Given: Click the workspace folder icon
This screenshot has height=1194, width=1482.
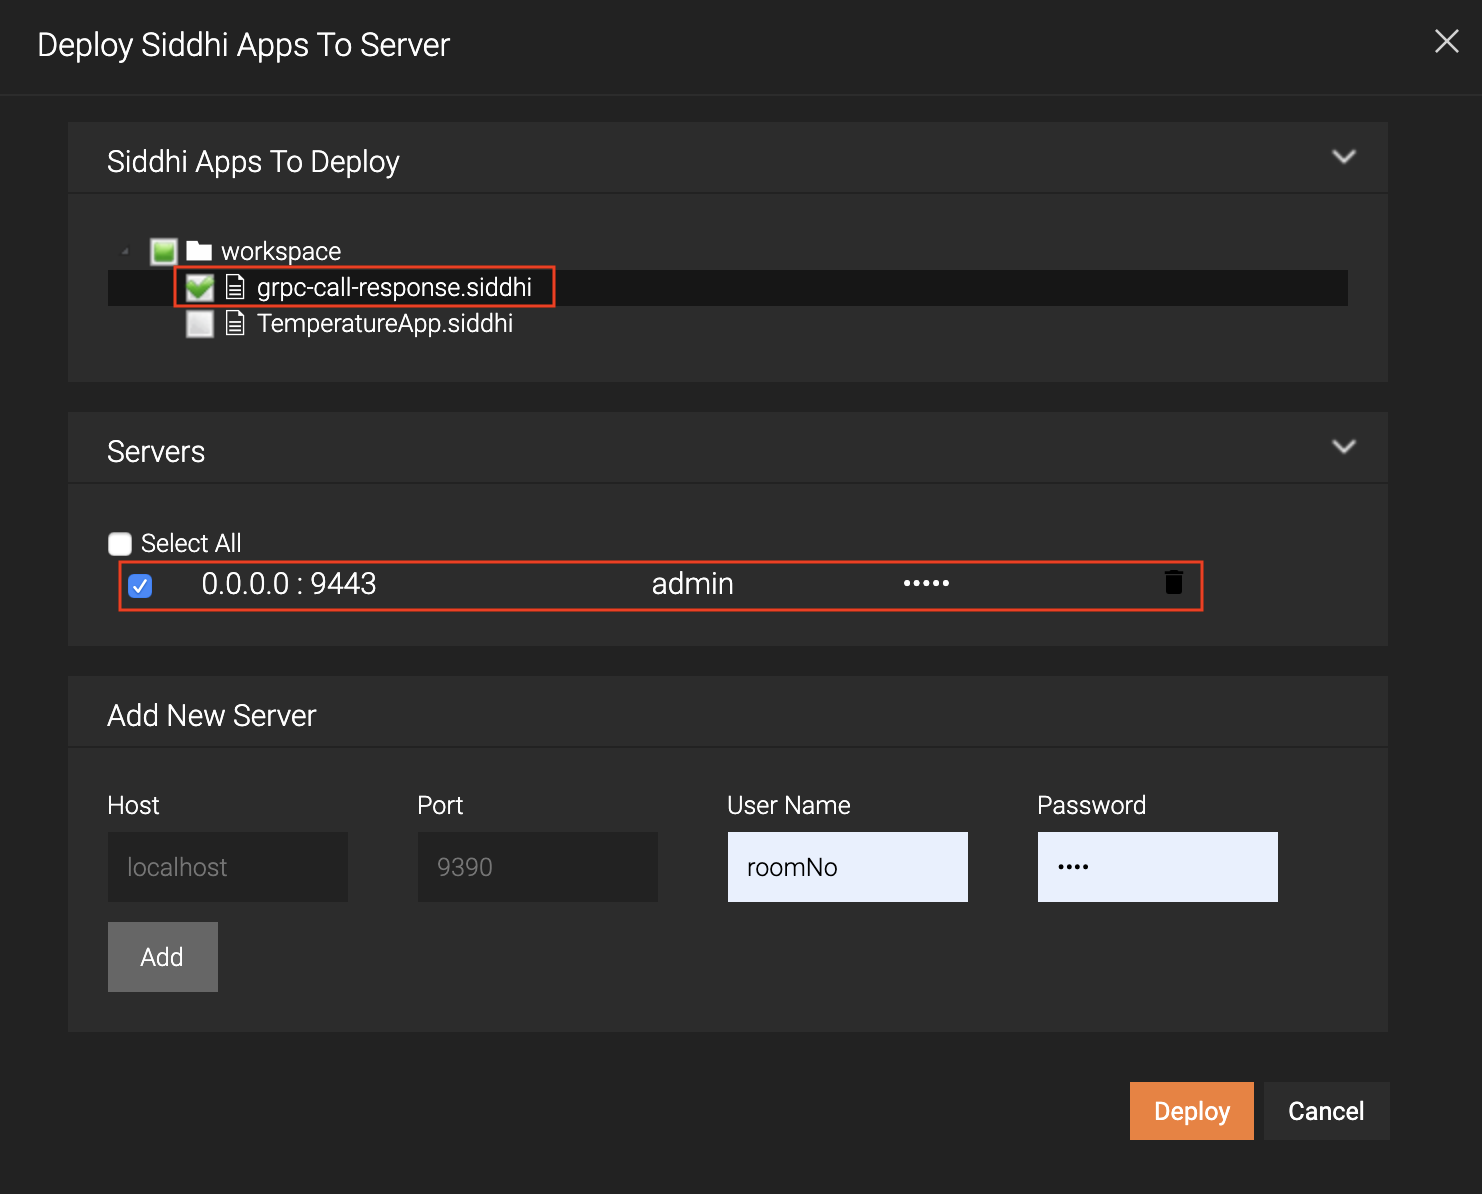Looking at the screenshot, I should coord(199,250).
